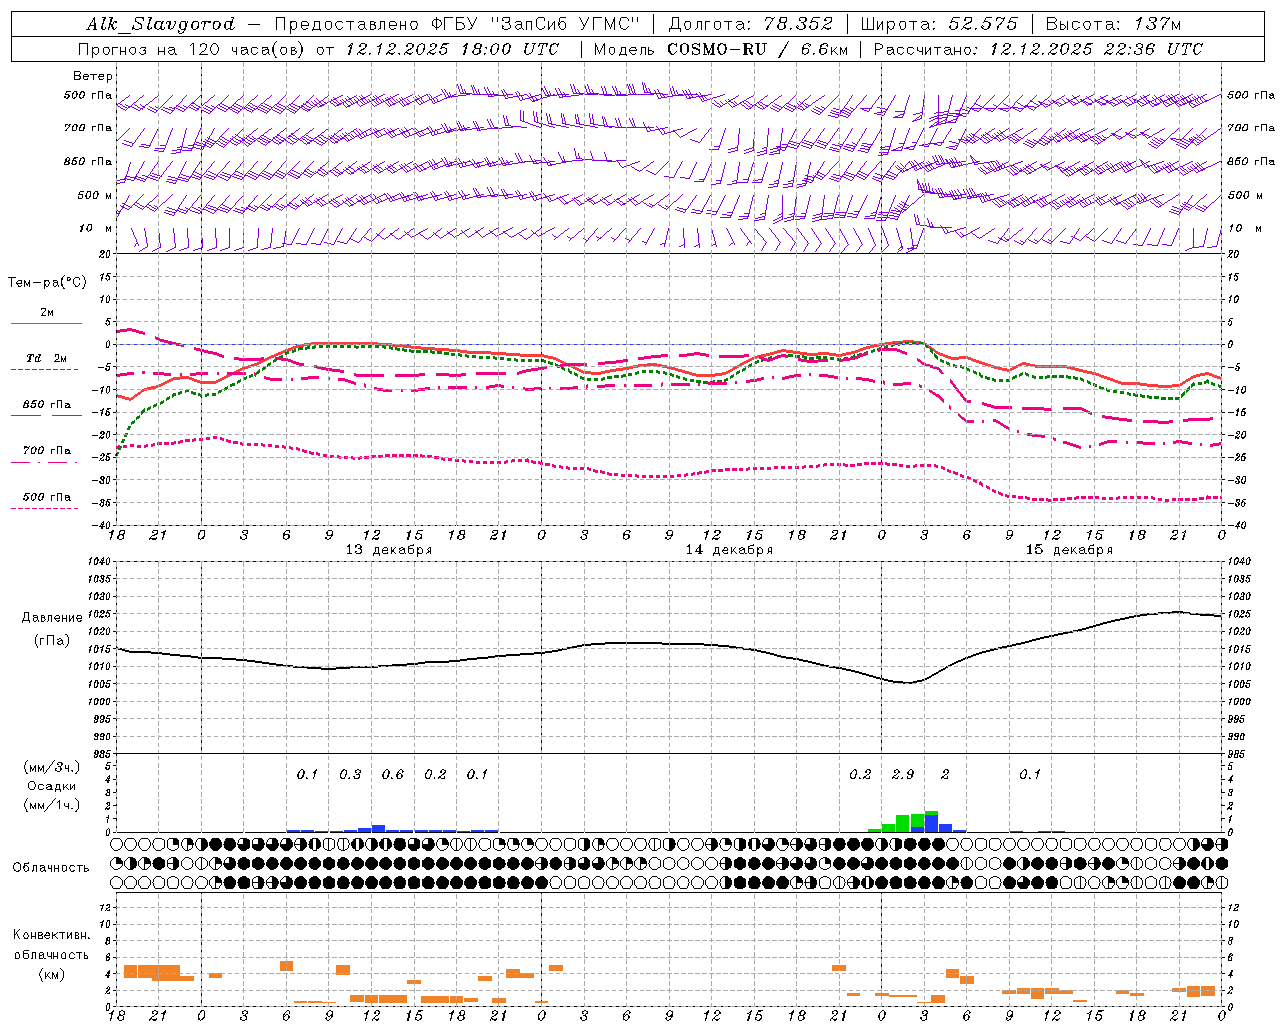Viewport: 1280px width, 1024px height.
Task: Click the 13 декабря date label
Action: coord(389,550)
